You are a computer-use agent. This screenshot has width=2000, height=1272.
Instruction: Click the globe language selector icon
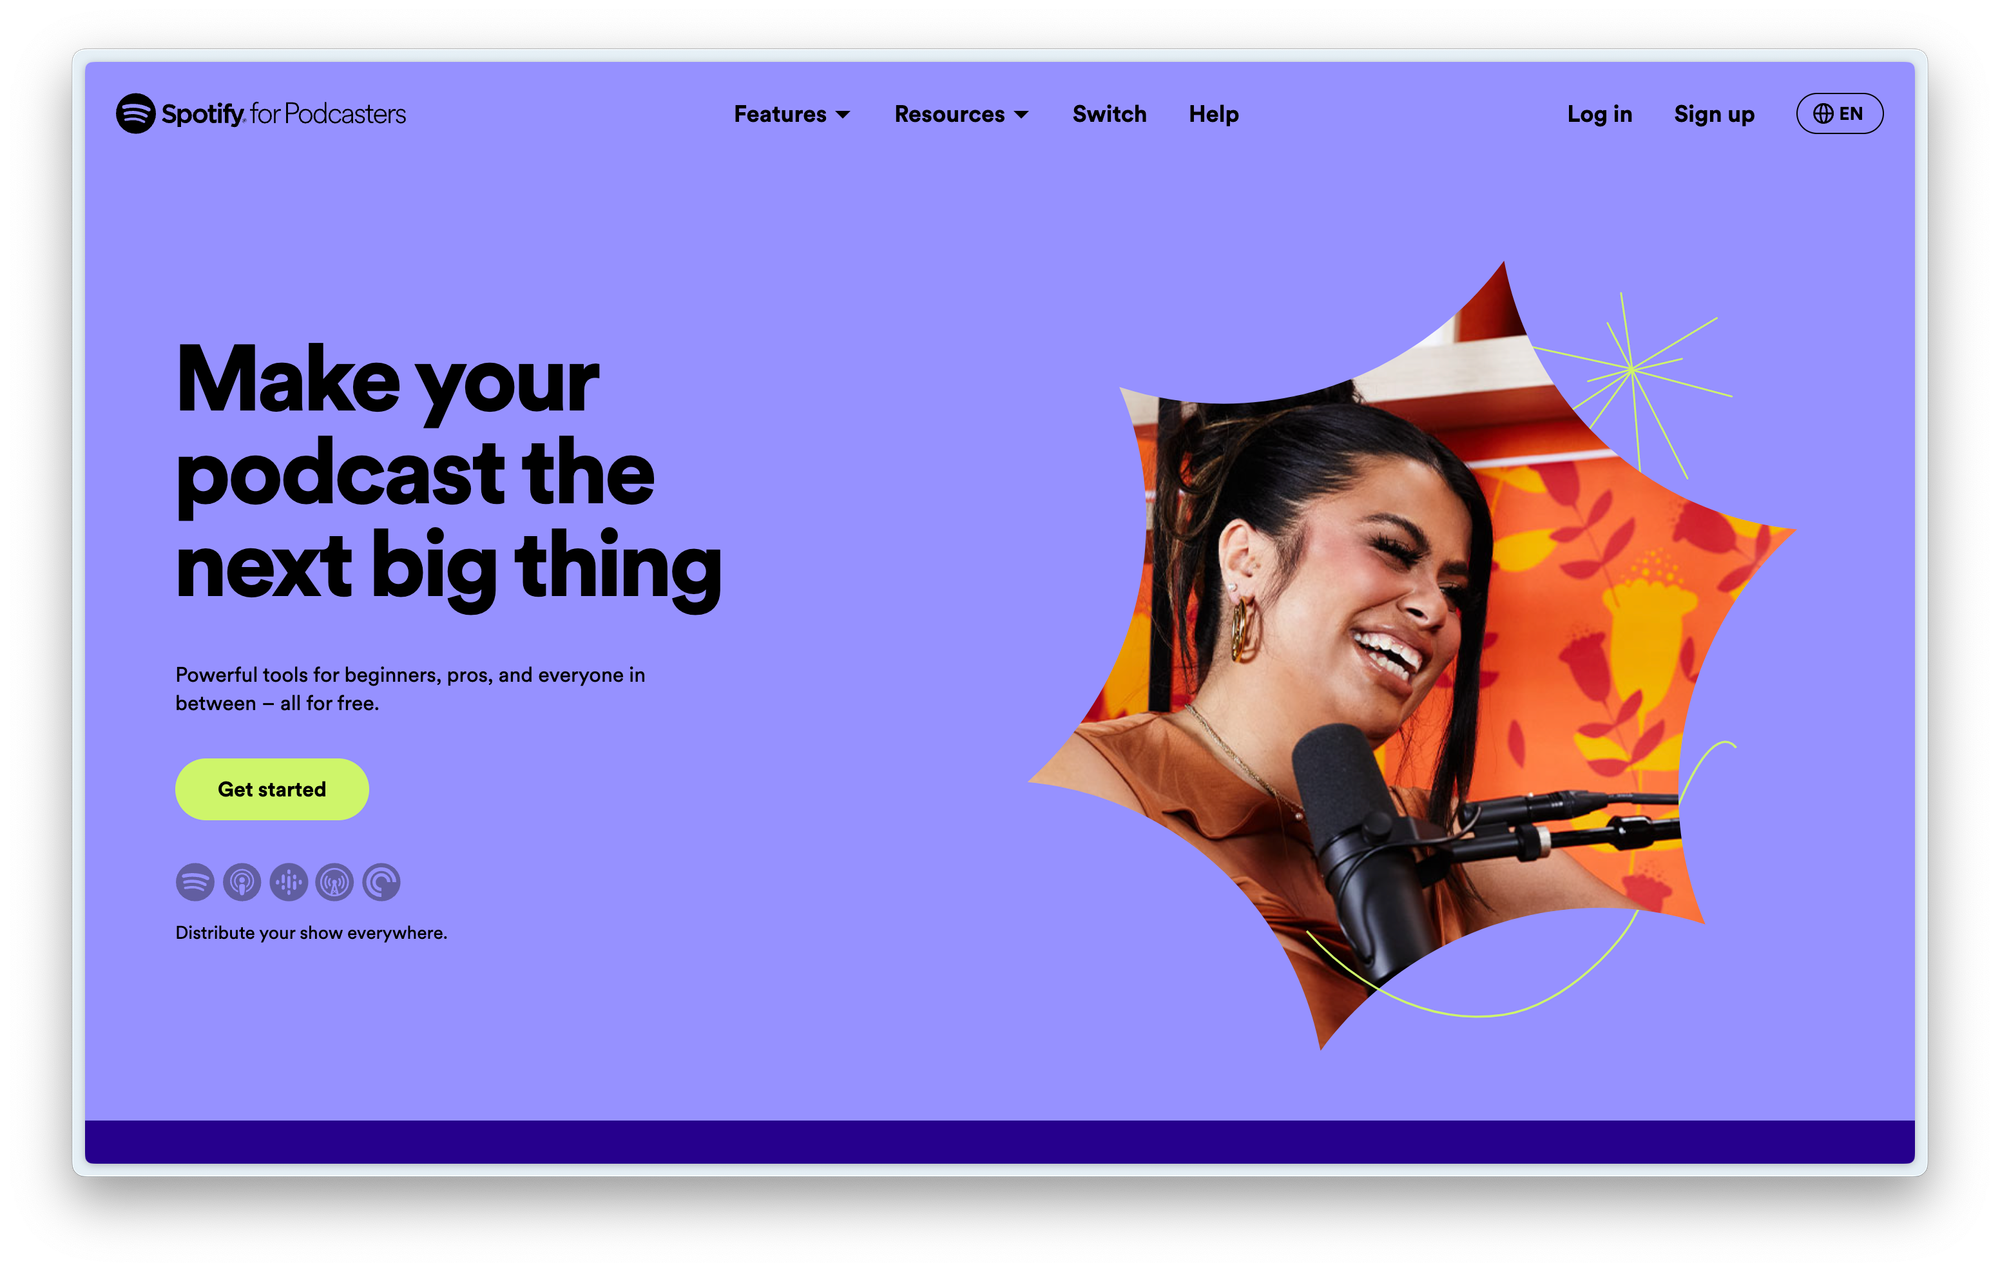[x=1821, y=114]
